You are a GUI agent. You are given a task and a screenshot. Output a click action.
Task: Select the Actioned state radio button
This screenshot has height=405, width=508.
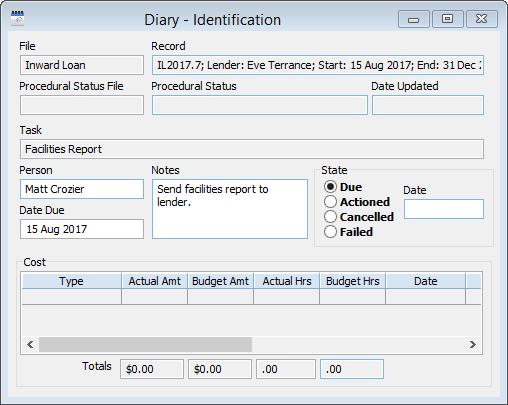click(x=330, y=202)
